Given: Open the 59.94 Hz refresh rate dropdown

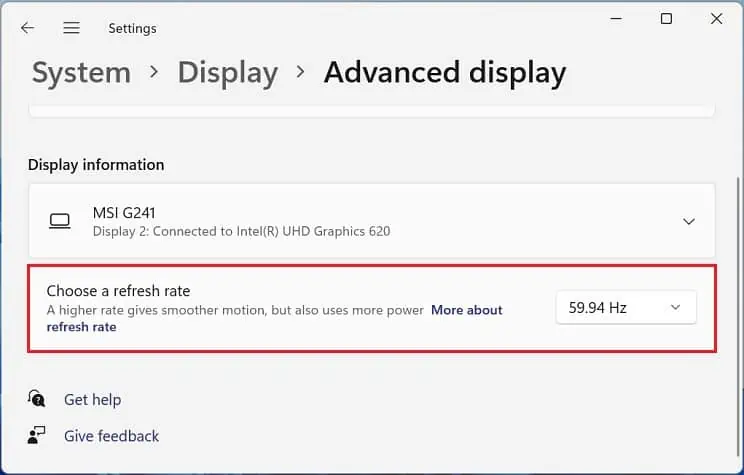Looking at the screenshot, I should (x=625, y=308).
